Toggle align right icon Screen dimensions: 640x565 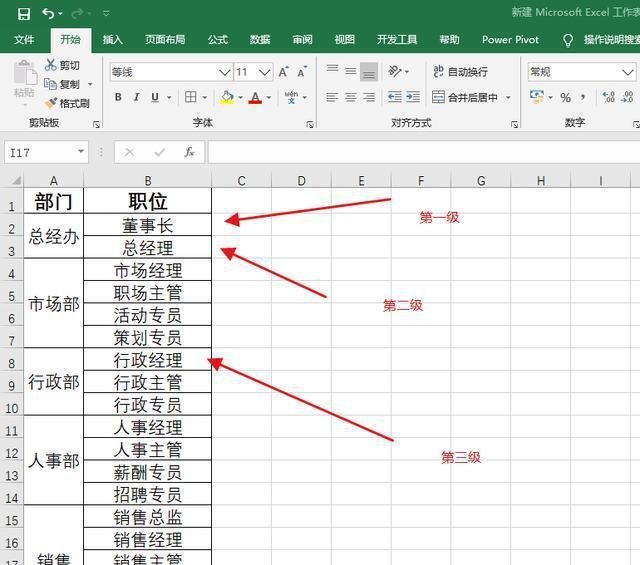pos(369,97)
